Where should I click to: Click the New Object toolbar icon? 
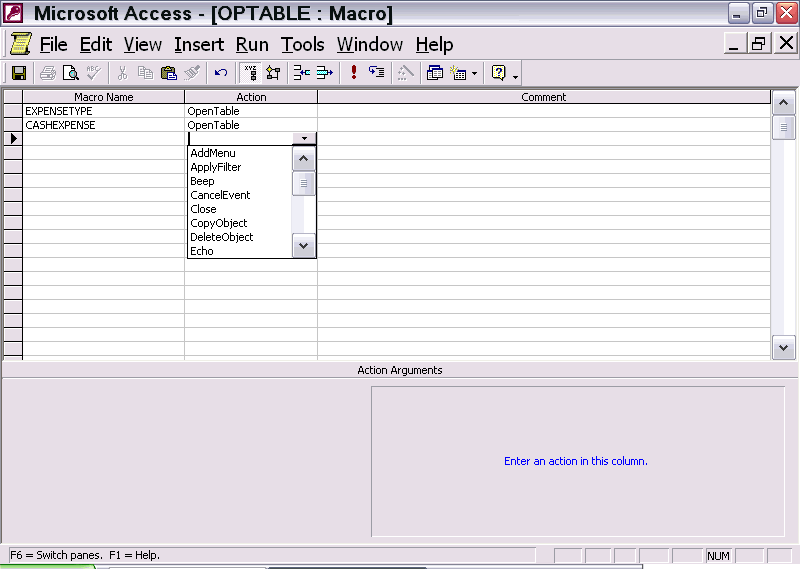coord(458,73)
